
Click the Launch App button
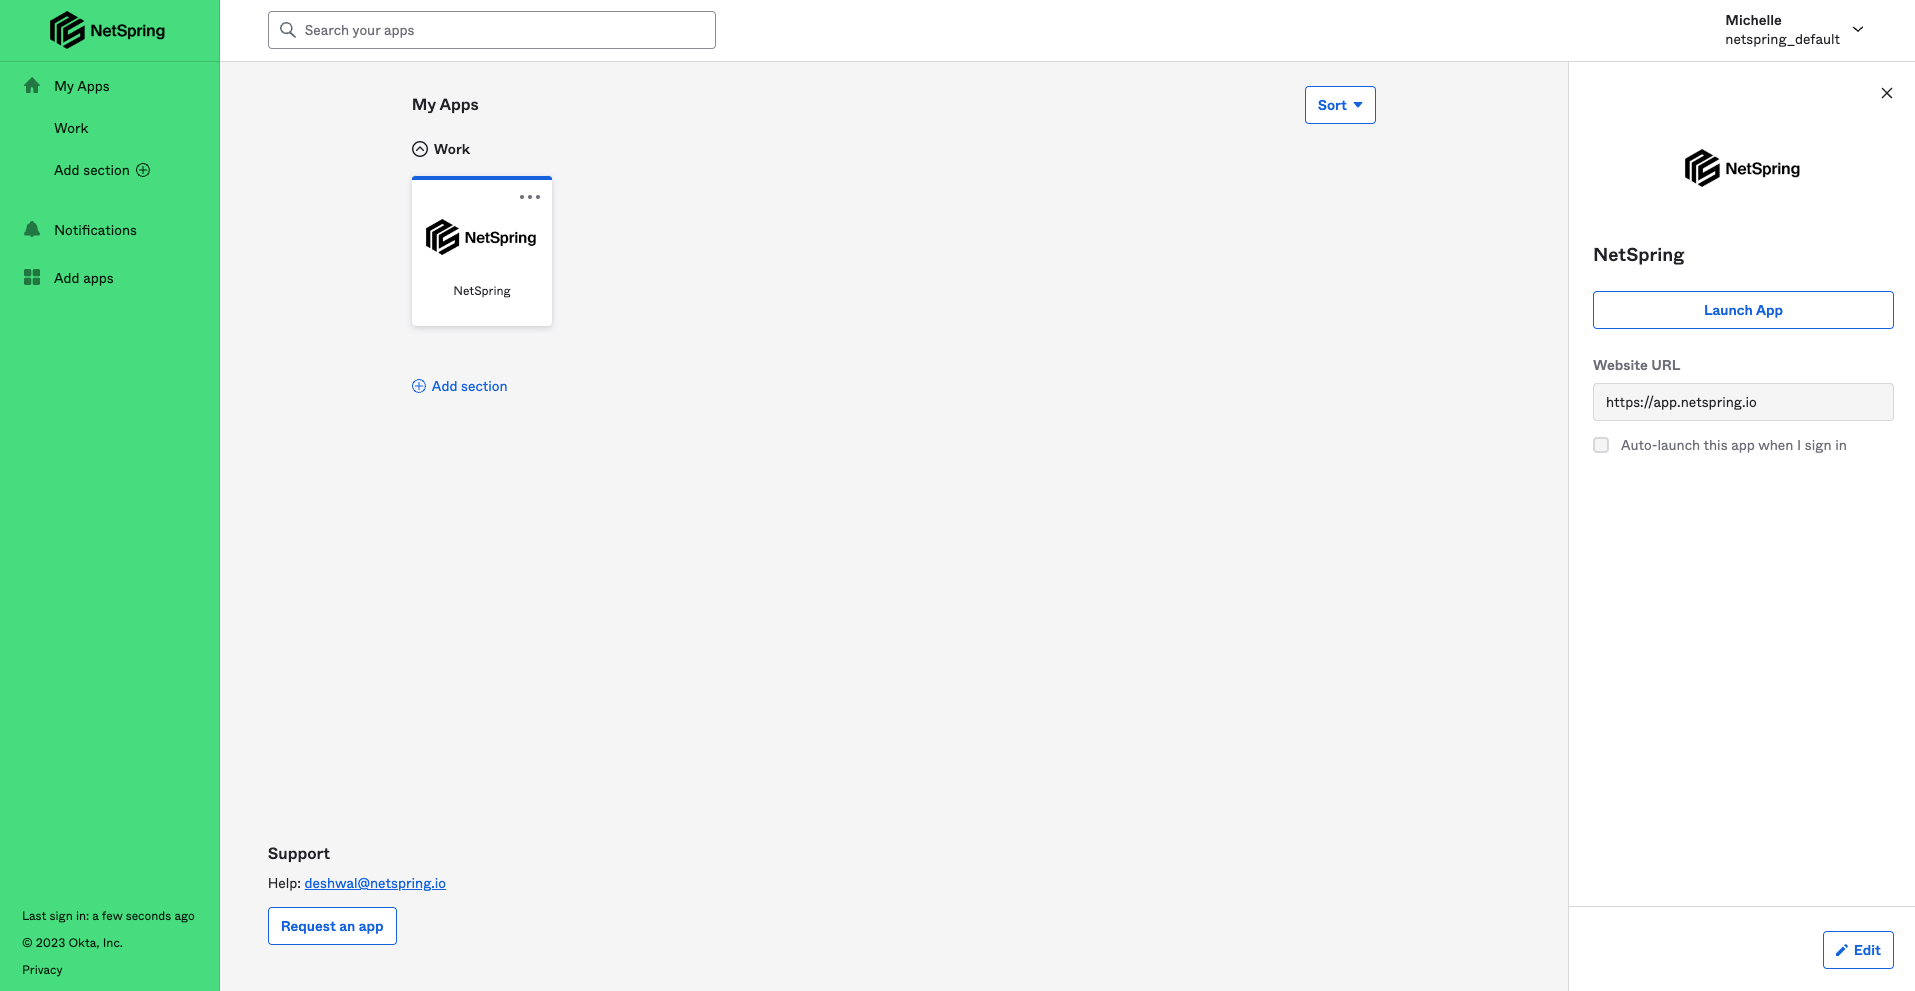[x=1743, y=310]
